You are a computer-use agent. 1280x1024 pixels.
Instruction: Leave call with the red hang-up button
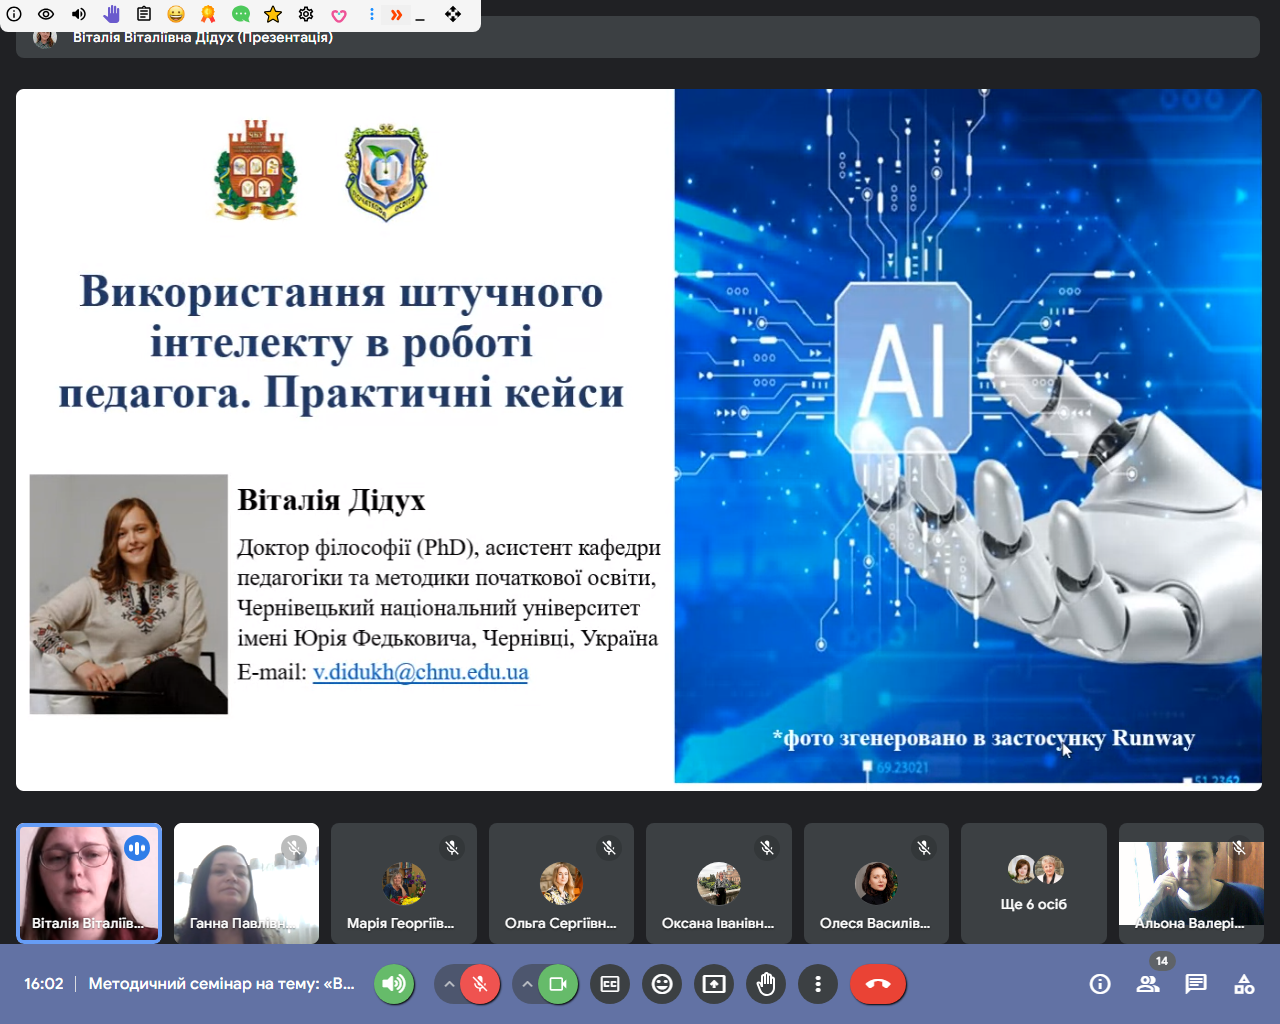point(878,984)
